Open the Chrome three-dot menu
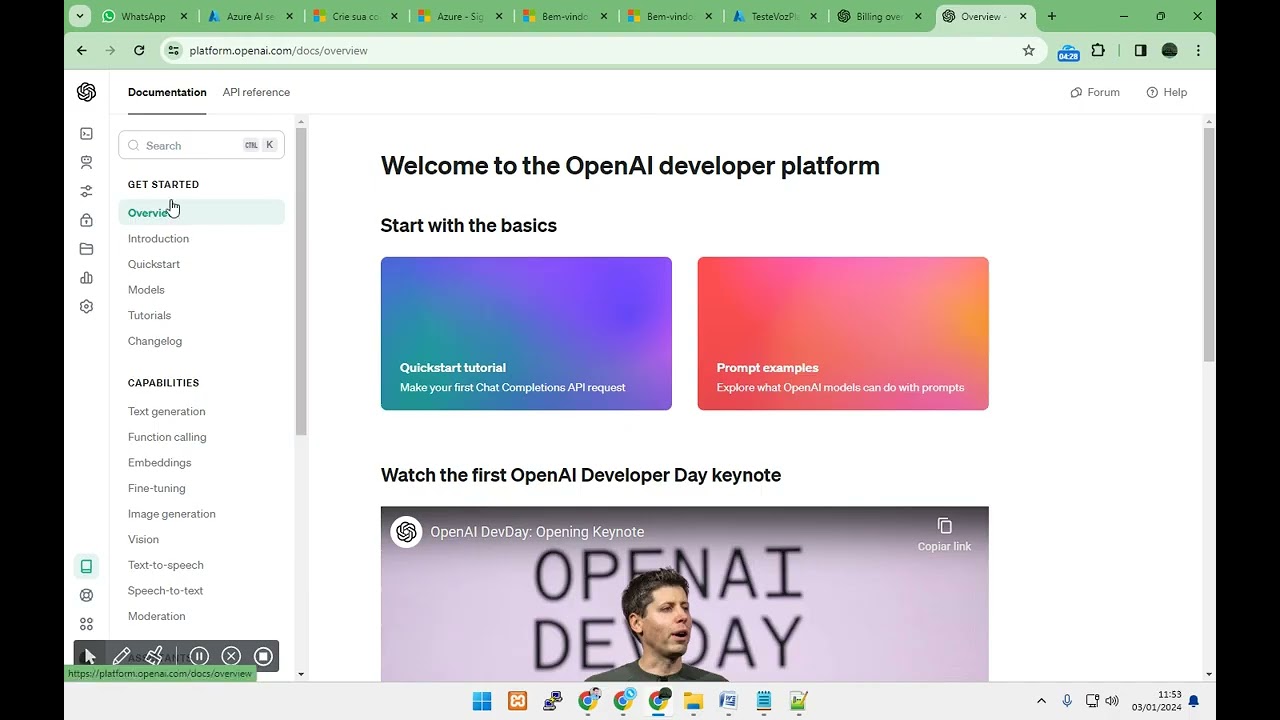Screen dimensions: 1280x720 point(1198,50)
